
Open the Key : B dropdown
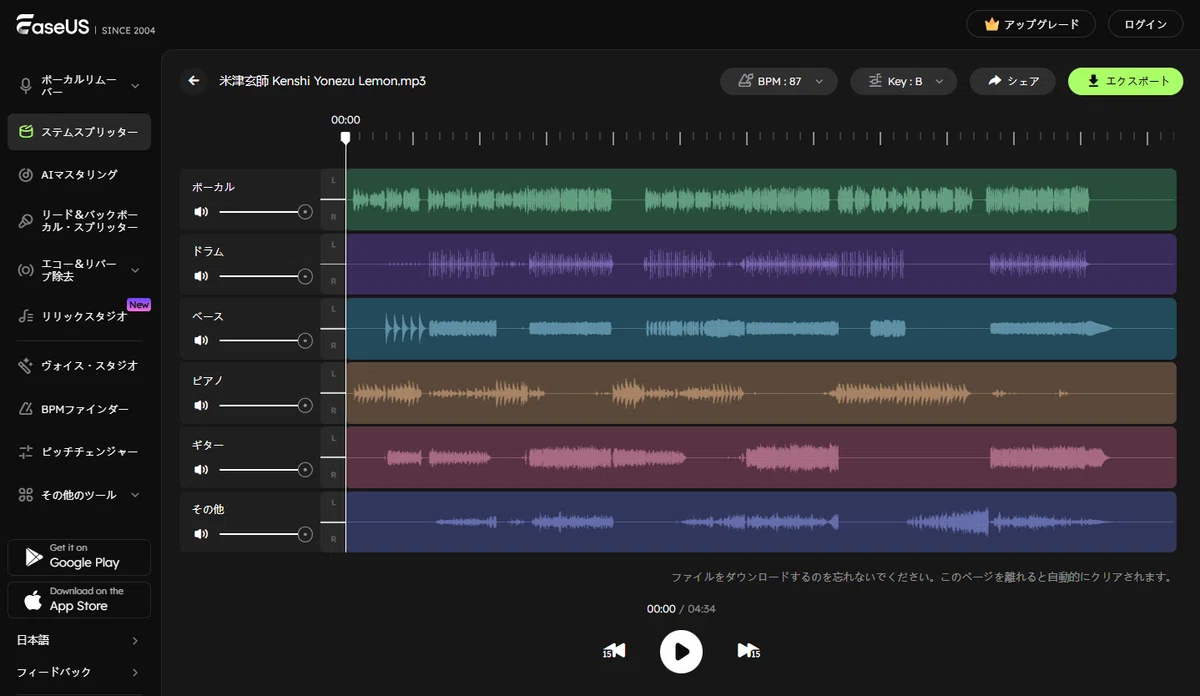[903, 81]
